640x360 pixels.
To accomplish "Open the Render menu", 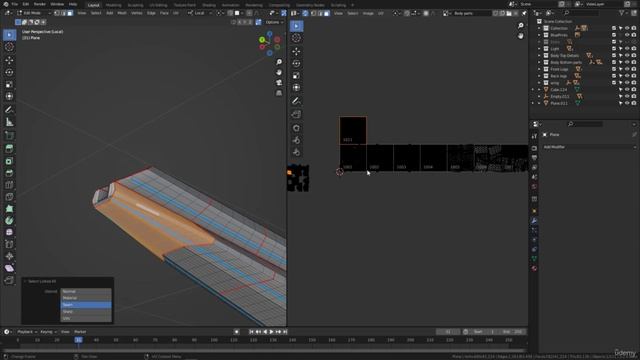I will 40,4.
